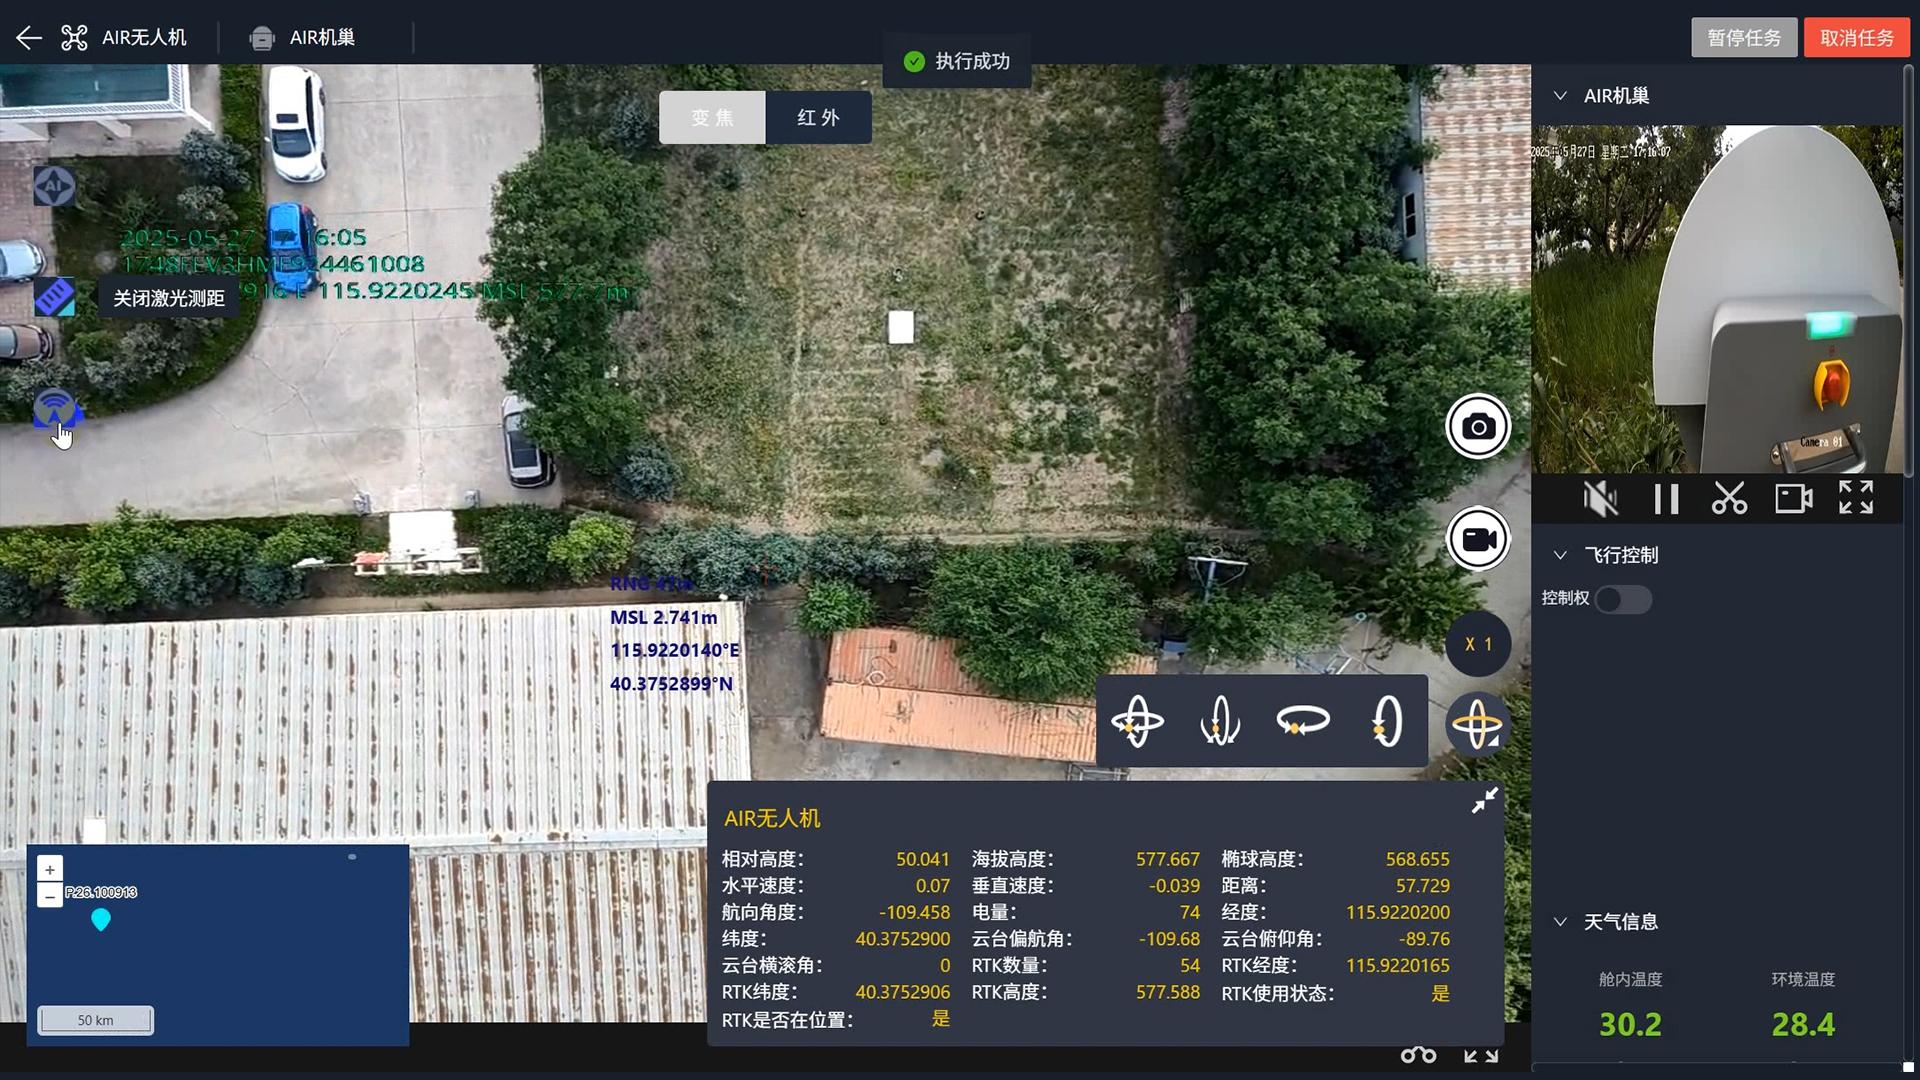Click the 取消任务 cancel mission button

coord(1857,38)
